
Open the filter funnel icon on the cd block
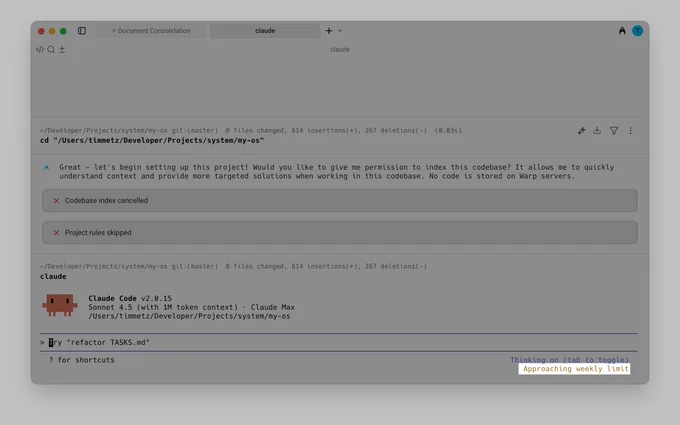pyautogui.click(x=614, y=131)
